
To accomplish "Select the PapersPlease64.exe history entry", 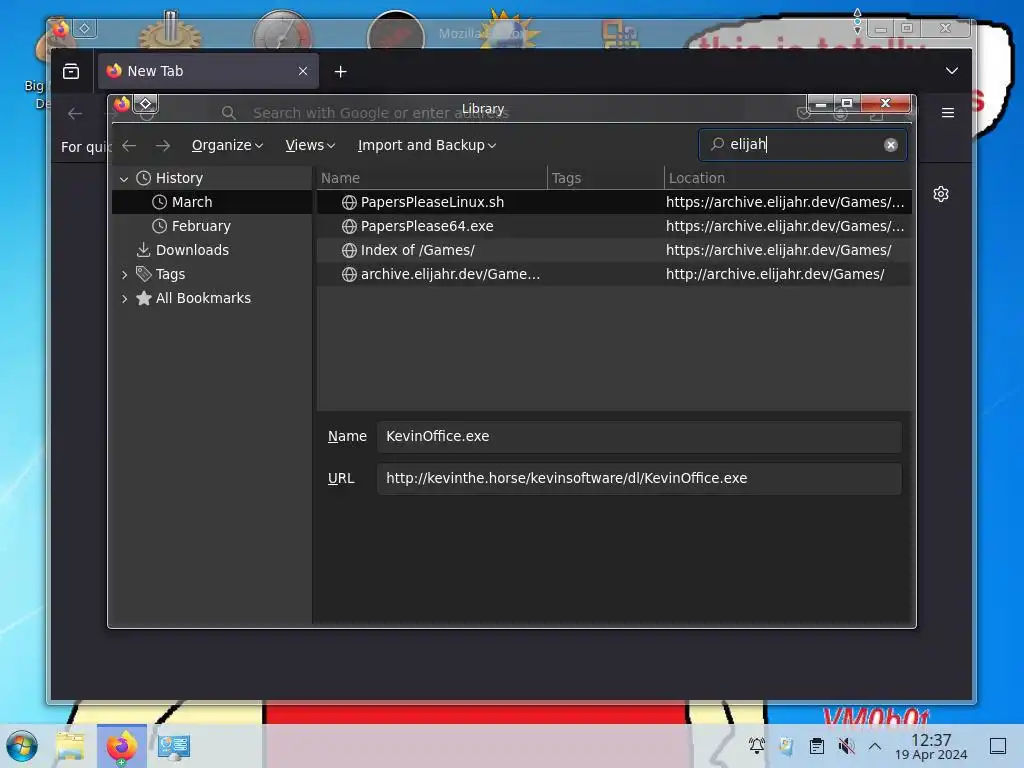I will (615, 226).
